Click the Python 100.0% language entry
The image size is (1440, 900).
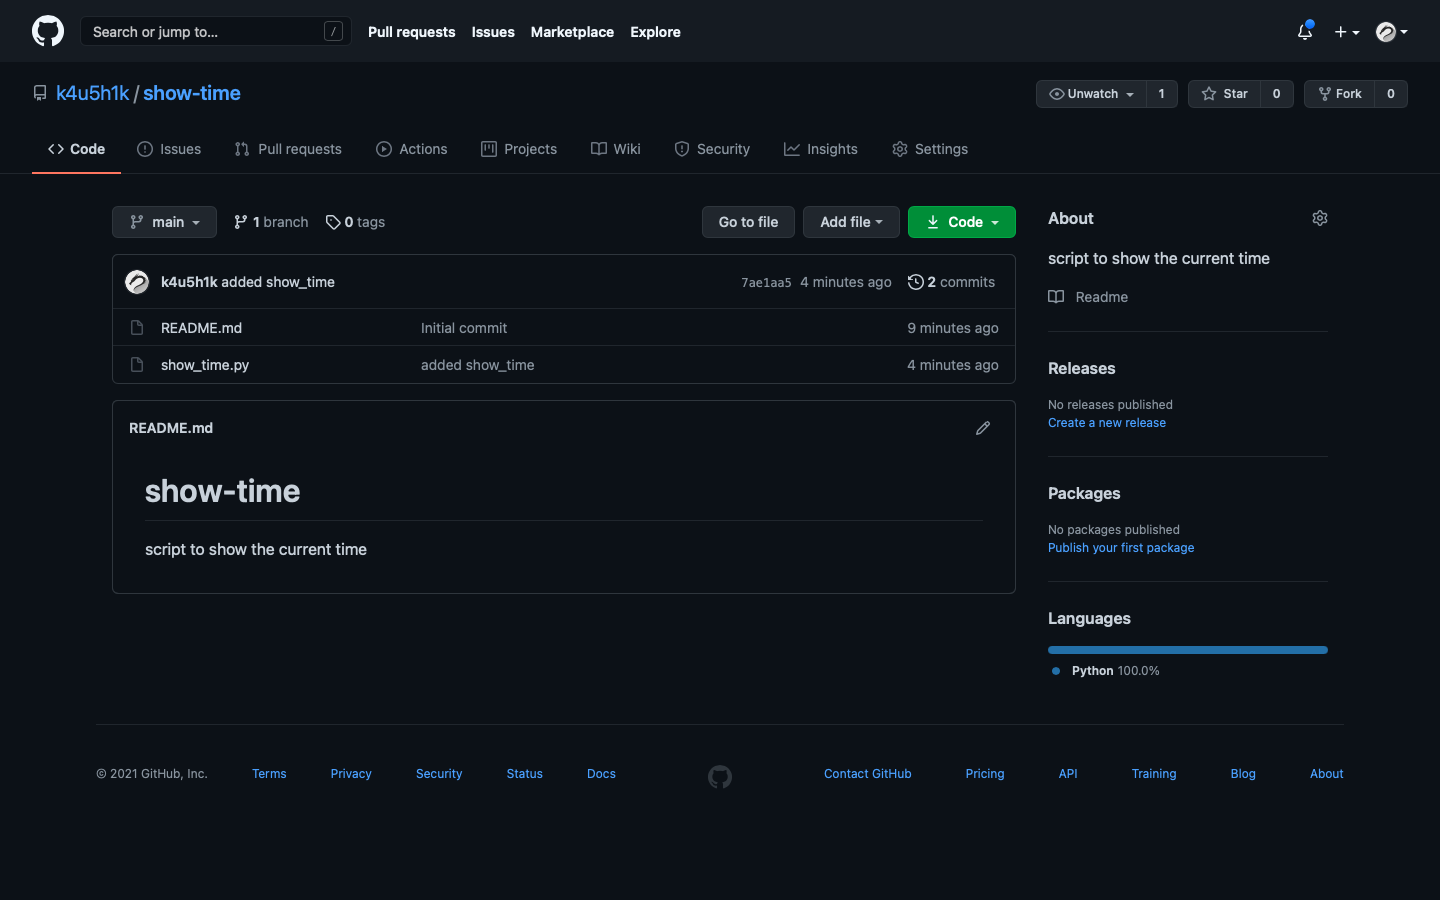[x=1106, y=671]
